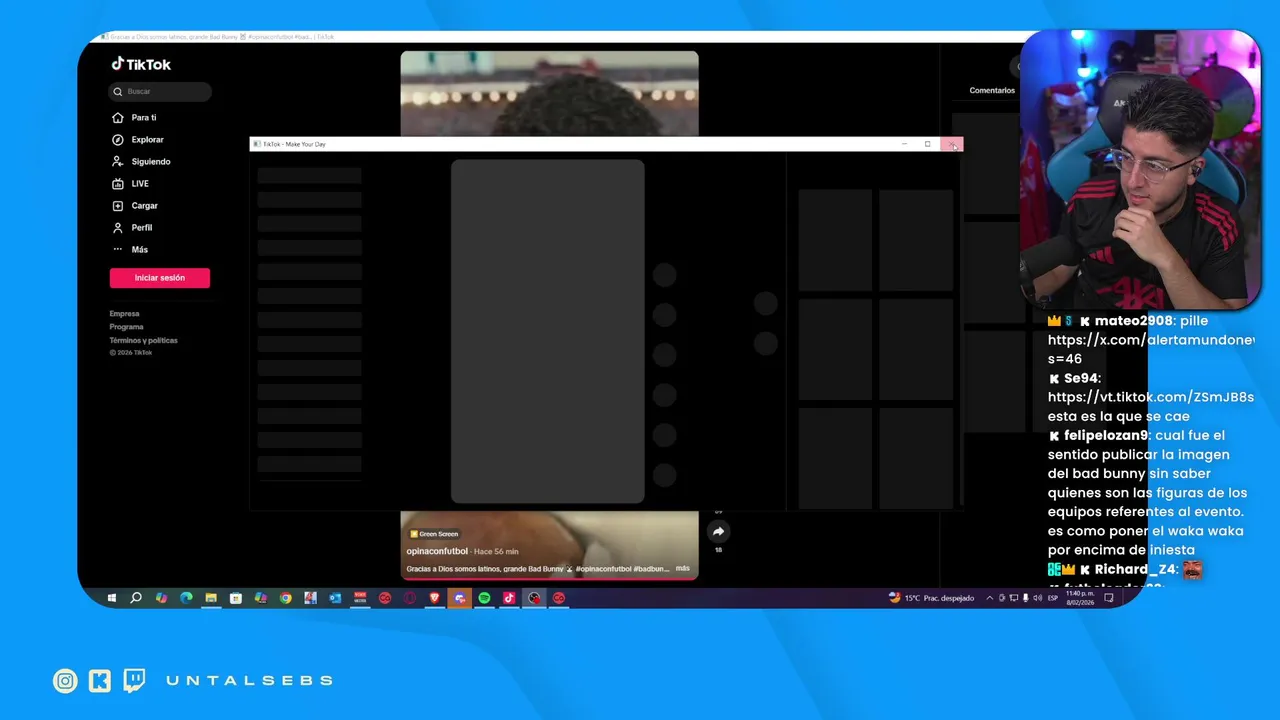
Task: Click the background TikTok video frame
Action: coord(550,94)
